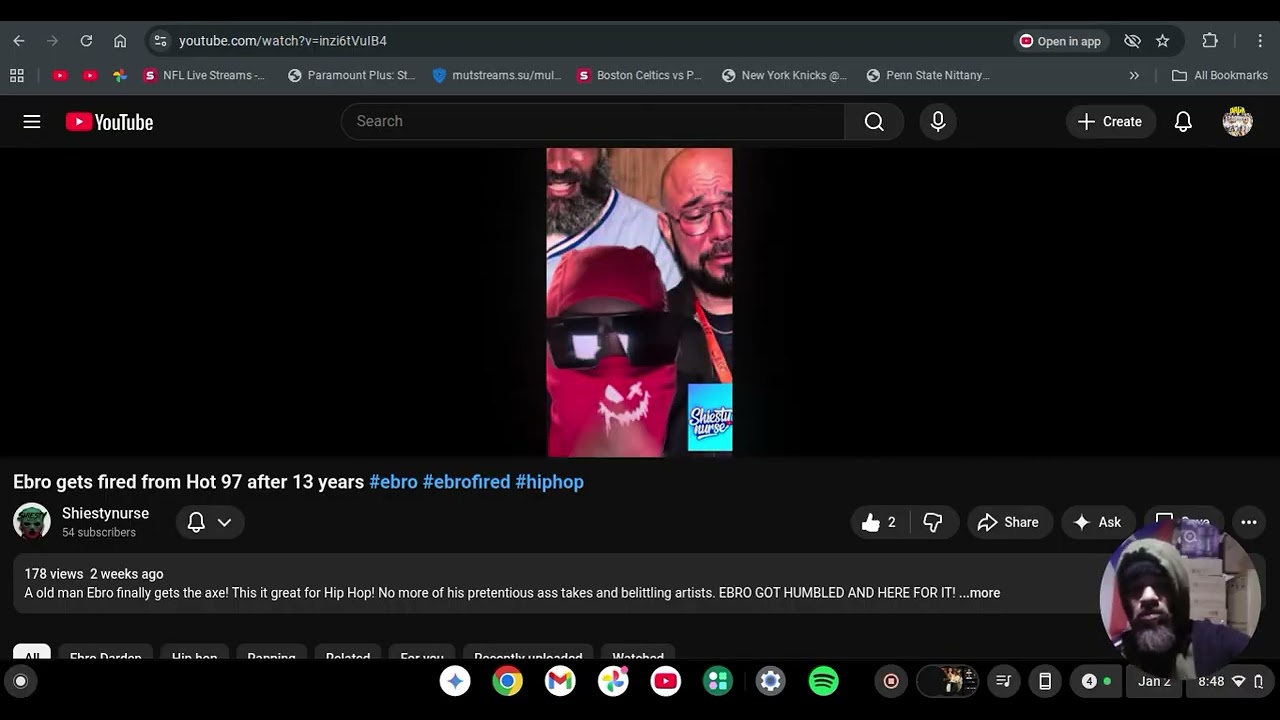Open the New York Knicks bookmark
The width and height of the screenshot is (1280, 720).
click(785, 75)
